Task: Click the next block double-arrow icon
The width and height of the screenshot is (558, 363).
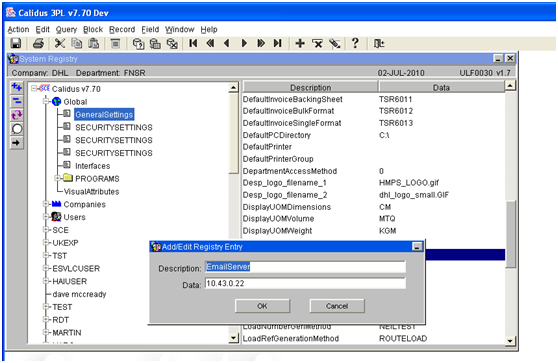Action: tap(261, 43)
